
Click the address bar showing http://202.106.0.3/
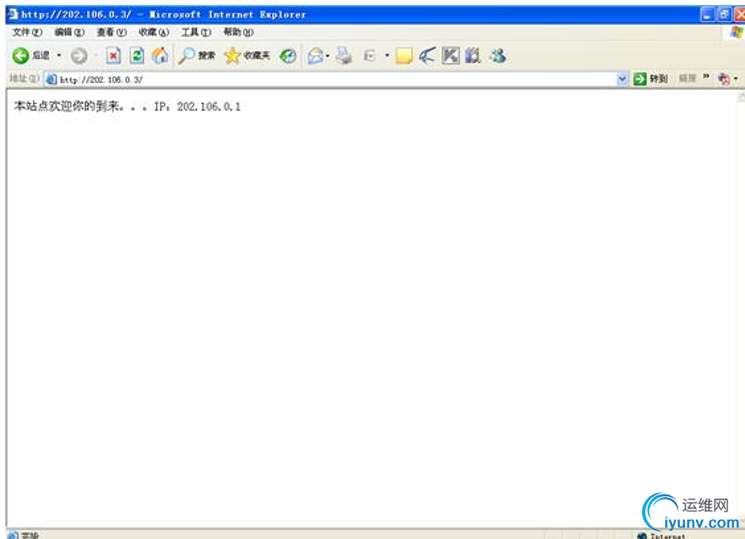(335, 79)
